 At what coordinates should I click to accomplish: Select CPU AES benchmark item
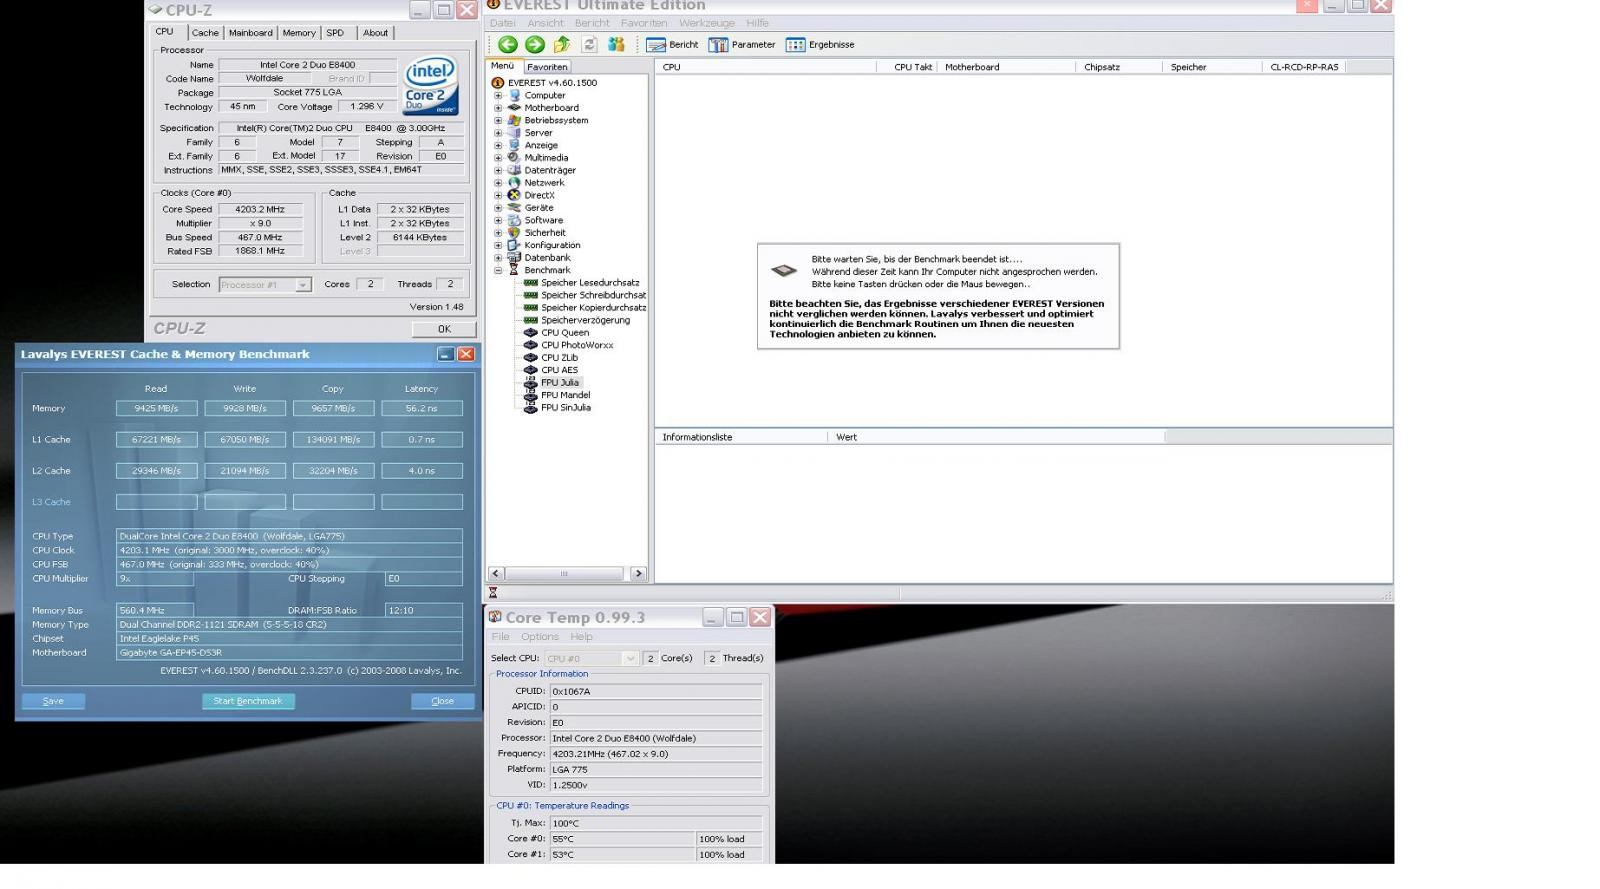[559, 370]
